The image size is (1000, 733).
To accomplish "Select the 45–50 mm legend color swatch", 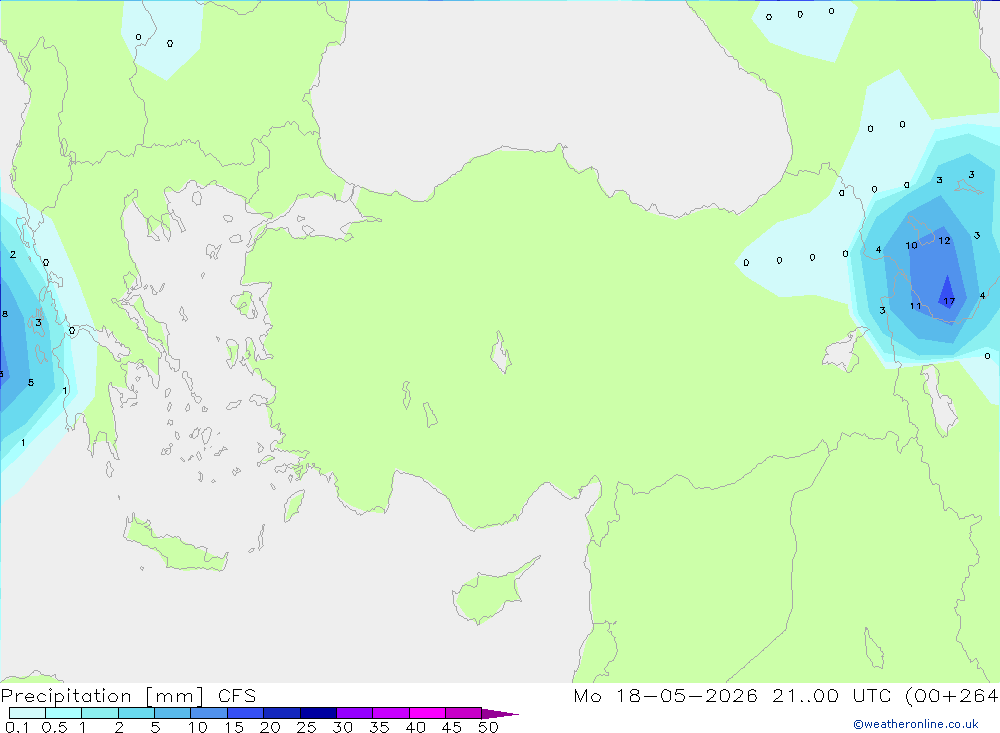I will pyautogui.click(x=463, y=713).
